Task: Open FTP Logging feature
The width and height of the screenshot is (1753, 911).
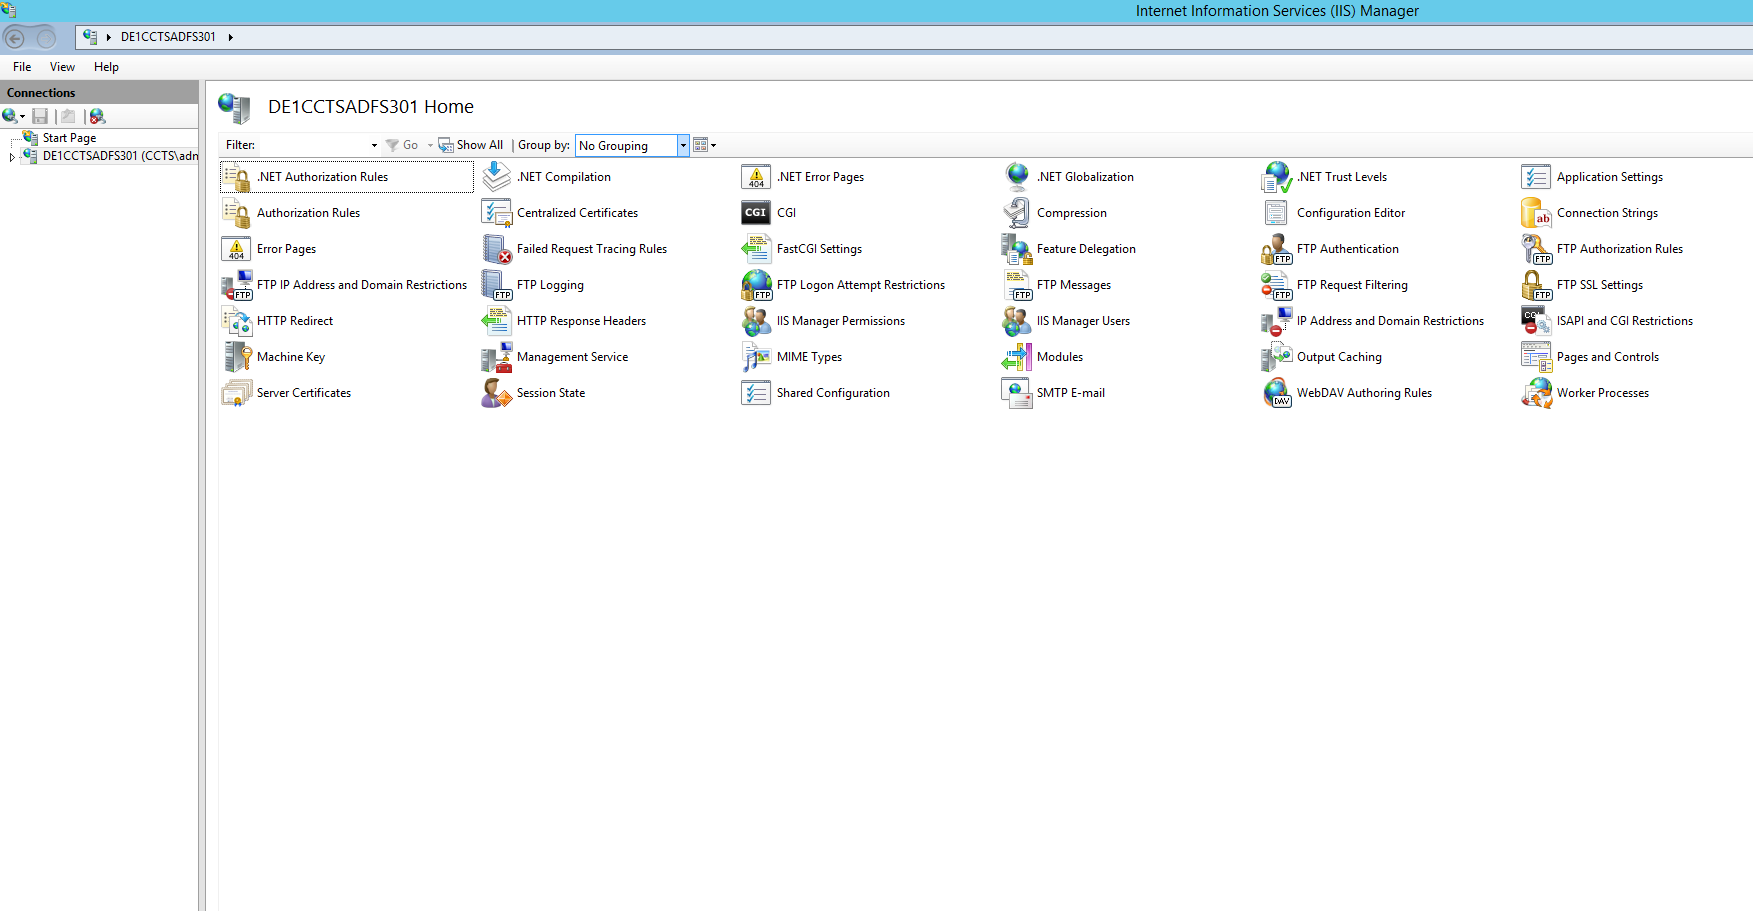Action: [533, 285]
